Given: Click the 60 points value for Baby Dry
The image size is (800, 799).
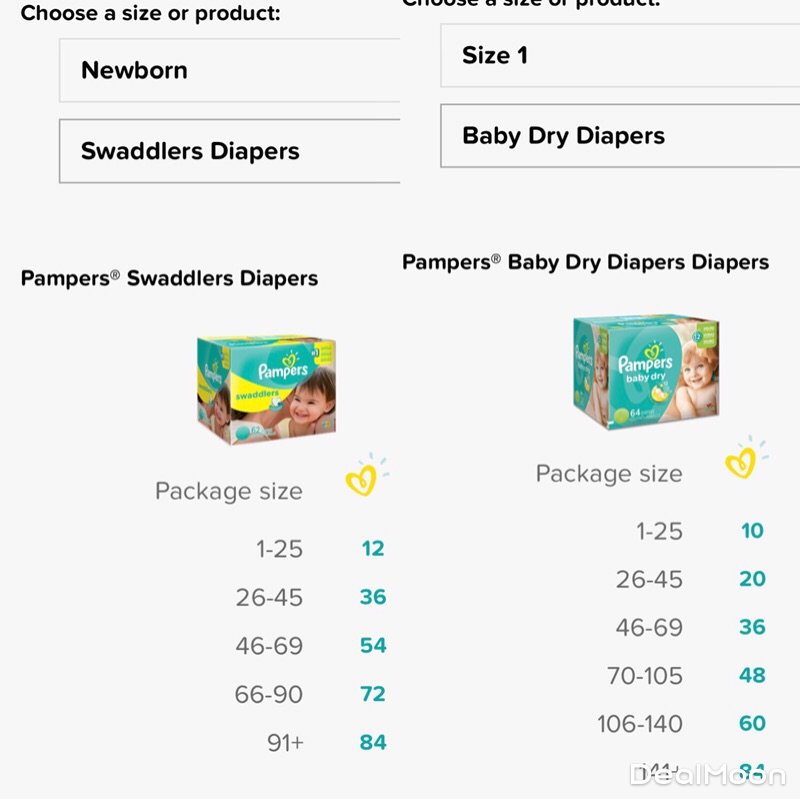Looking at the screenshot, I should (752, 724).
